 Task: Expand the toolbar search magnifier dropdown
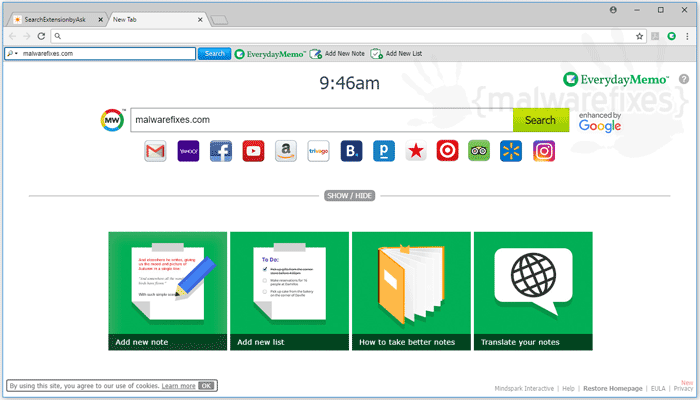tap(12, 54)
